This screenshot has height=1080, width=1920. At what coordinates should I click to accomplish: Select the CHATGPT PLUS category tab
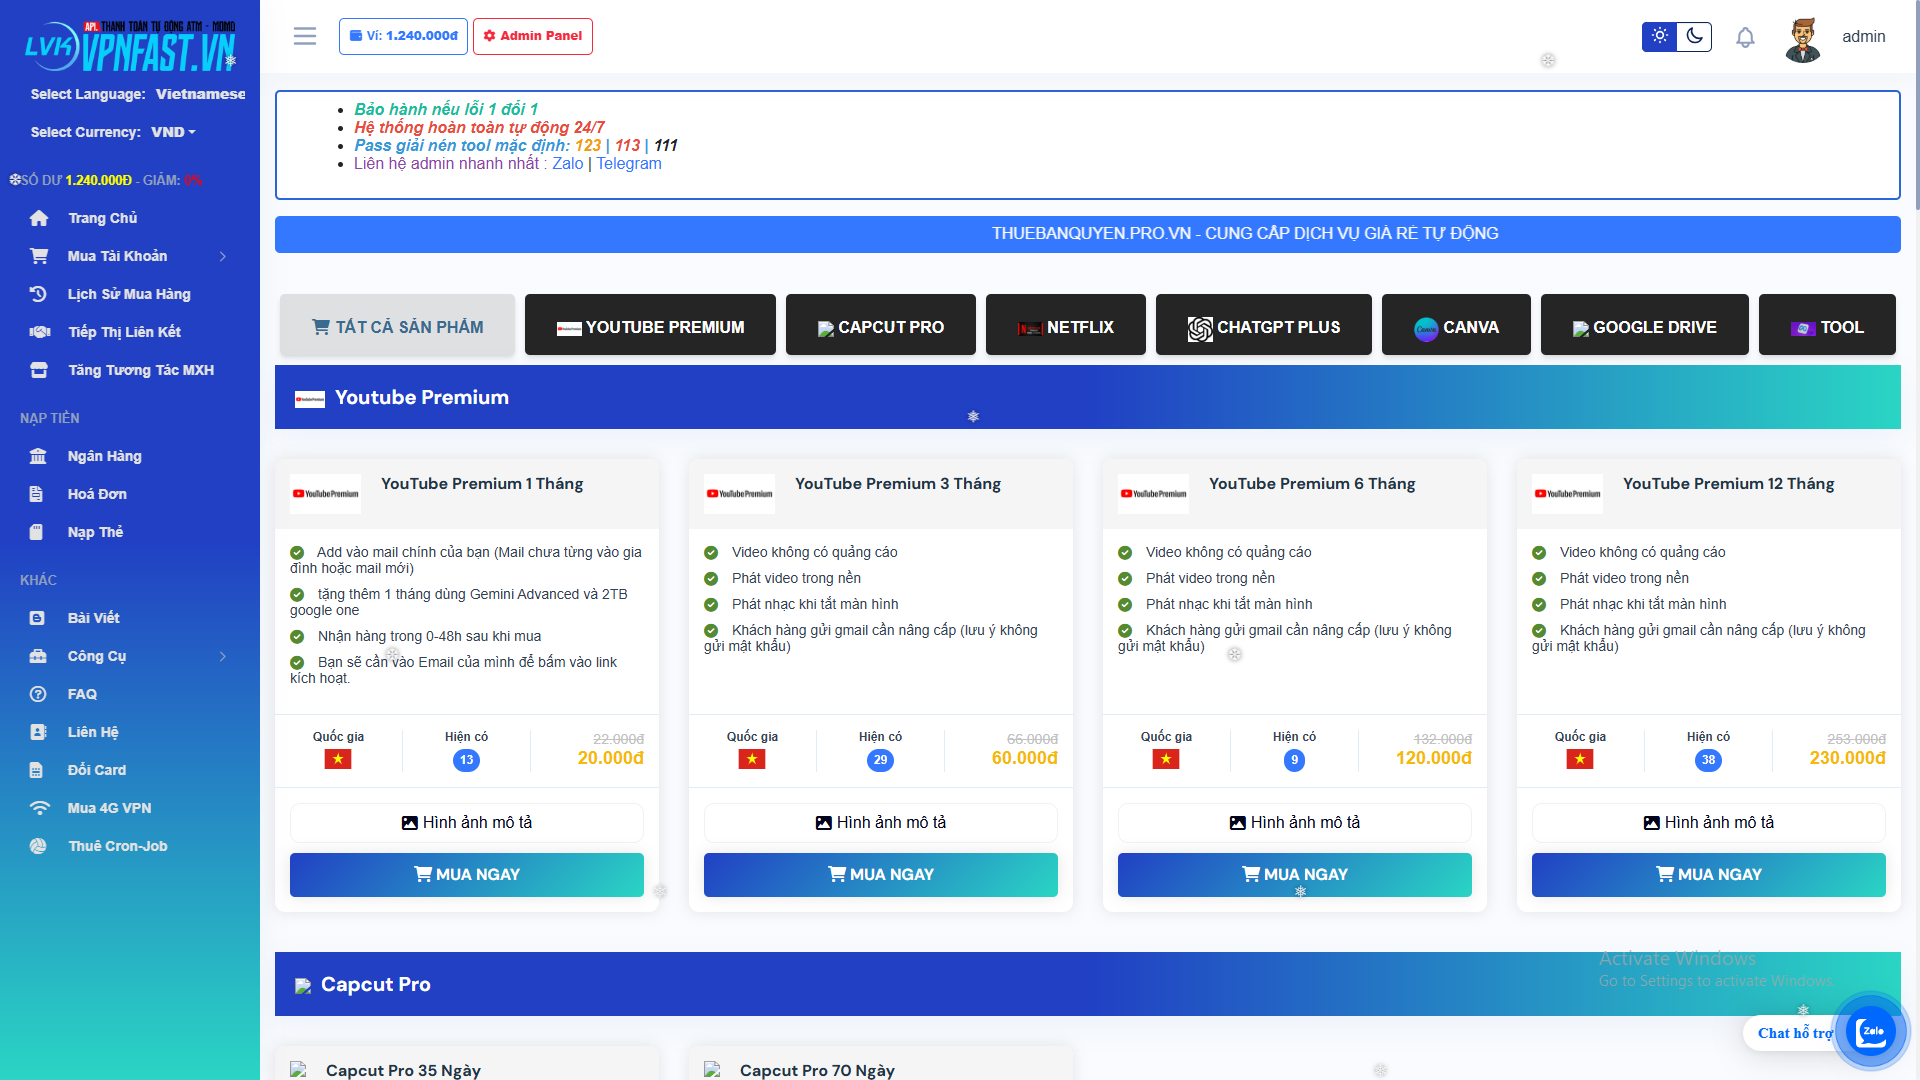click(x=1263, y=325)
